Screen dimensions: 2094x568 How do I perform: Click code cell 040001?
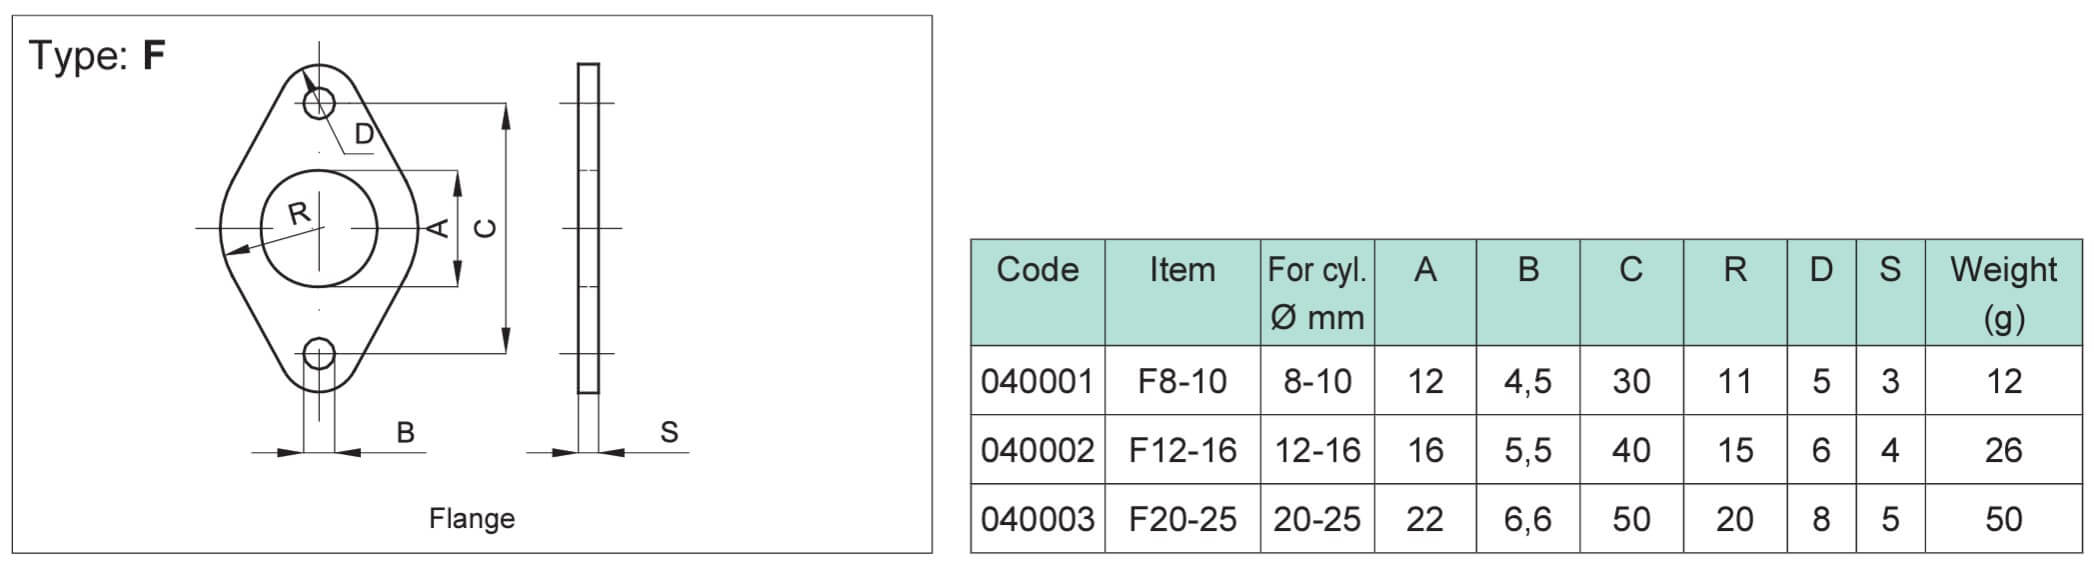coord(1038,381)
